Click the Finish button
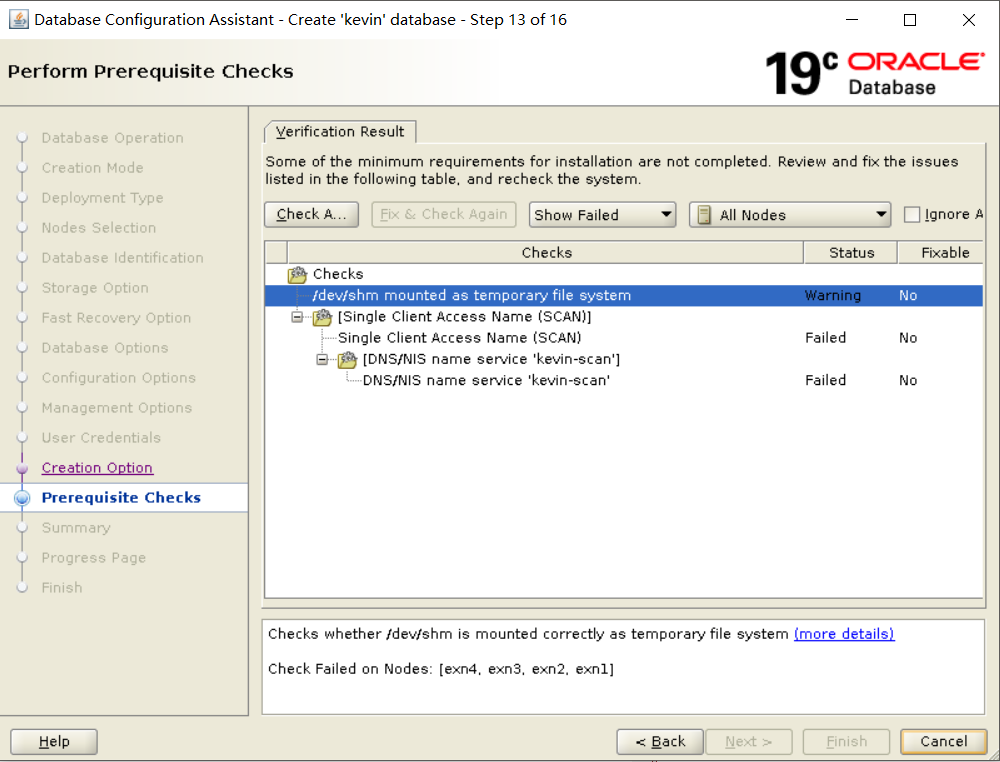 coord(846,742)
